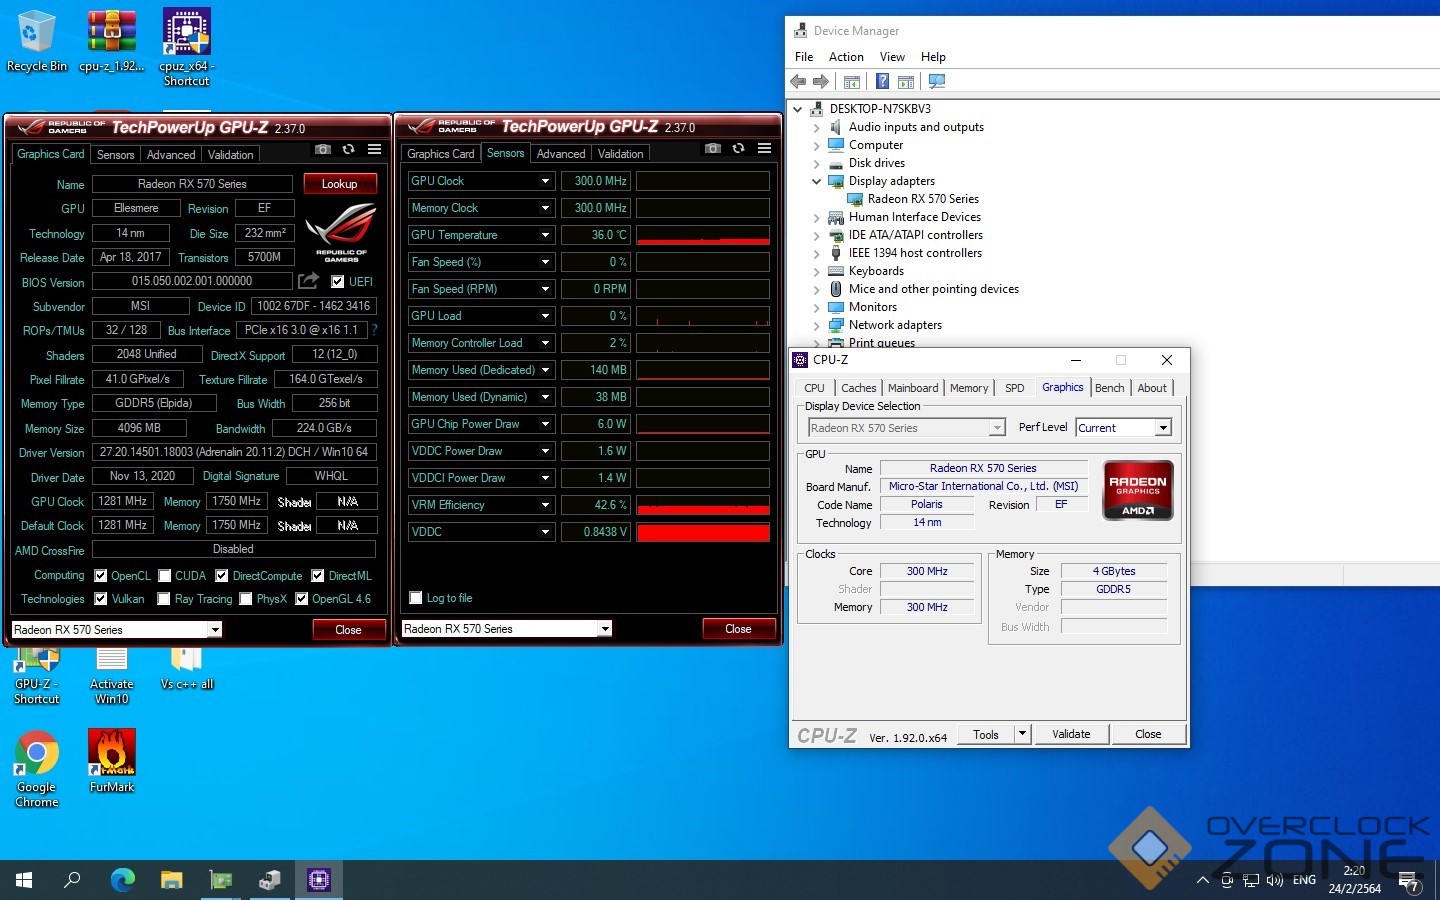Switch to the Mainboard tab in CPU-Z
The width and height of the screenshot is (1440, 900).
click(912, 388)
